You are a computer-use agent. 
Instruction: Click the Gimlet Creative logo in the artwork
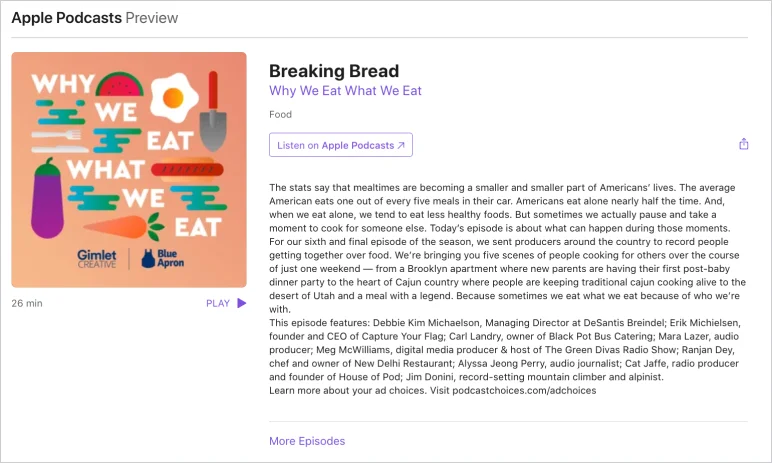coord(96,259)
